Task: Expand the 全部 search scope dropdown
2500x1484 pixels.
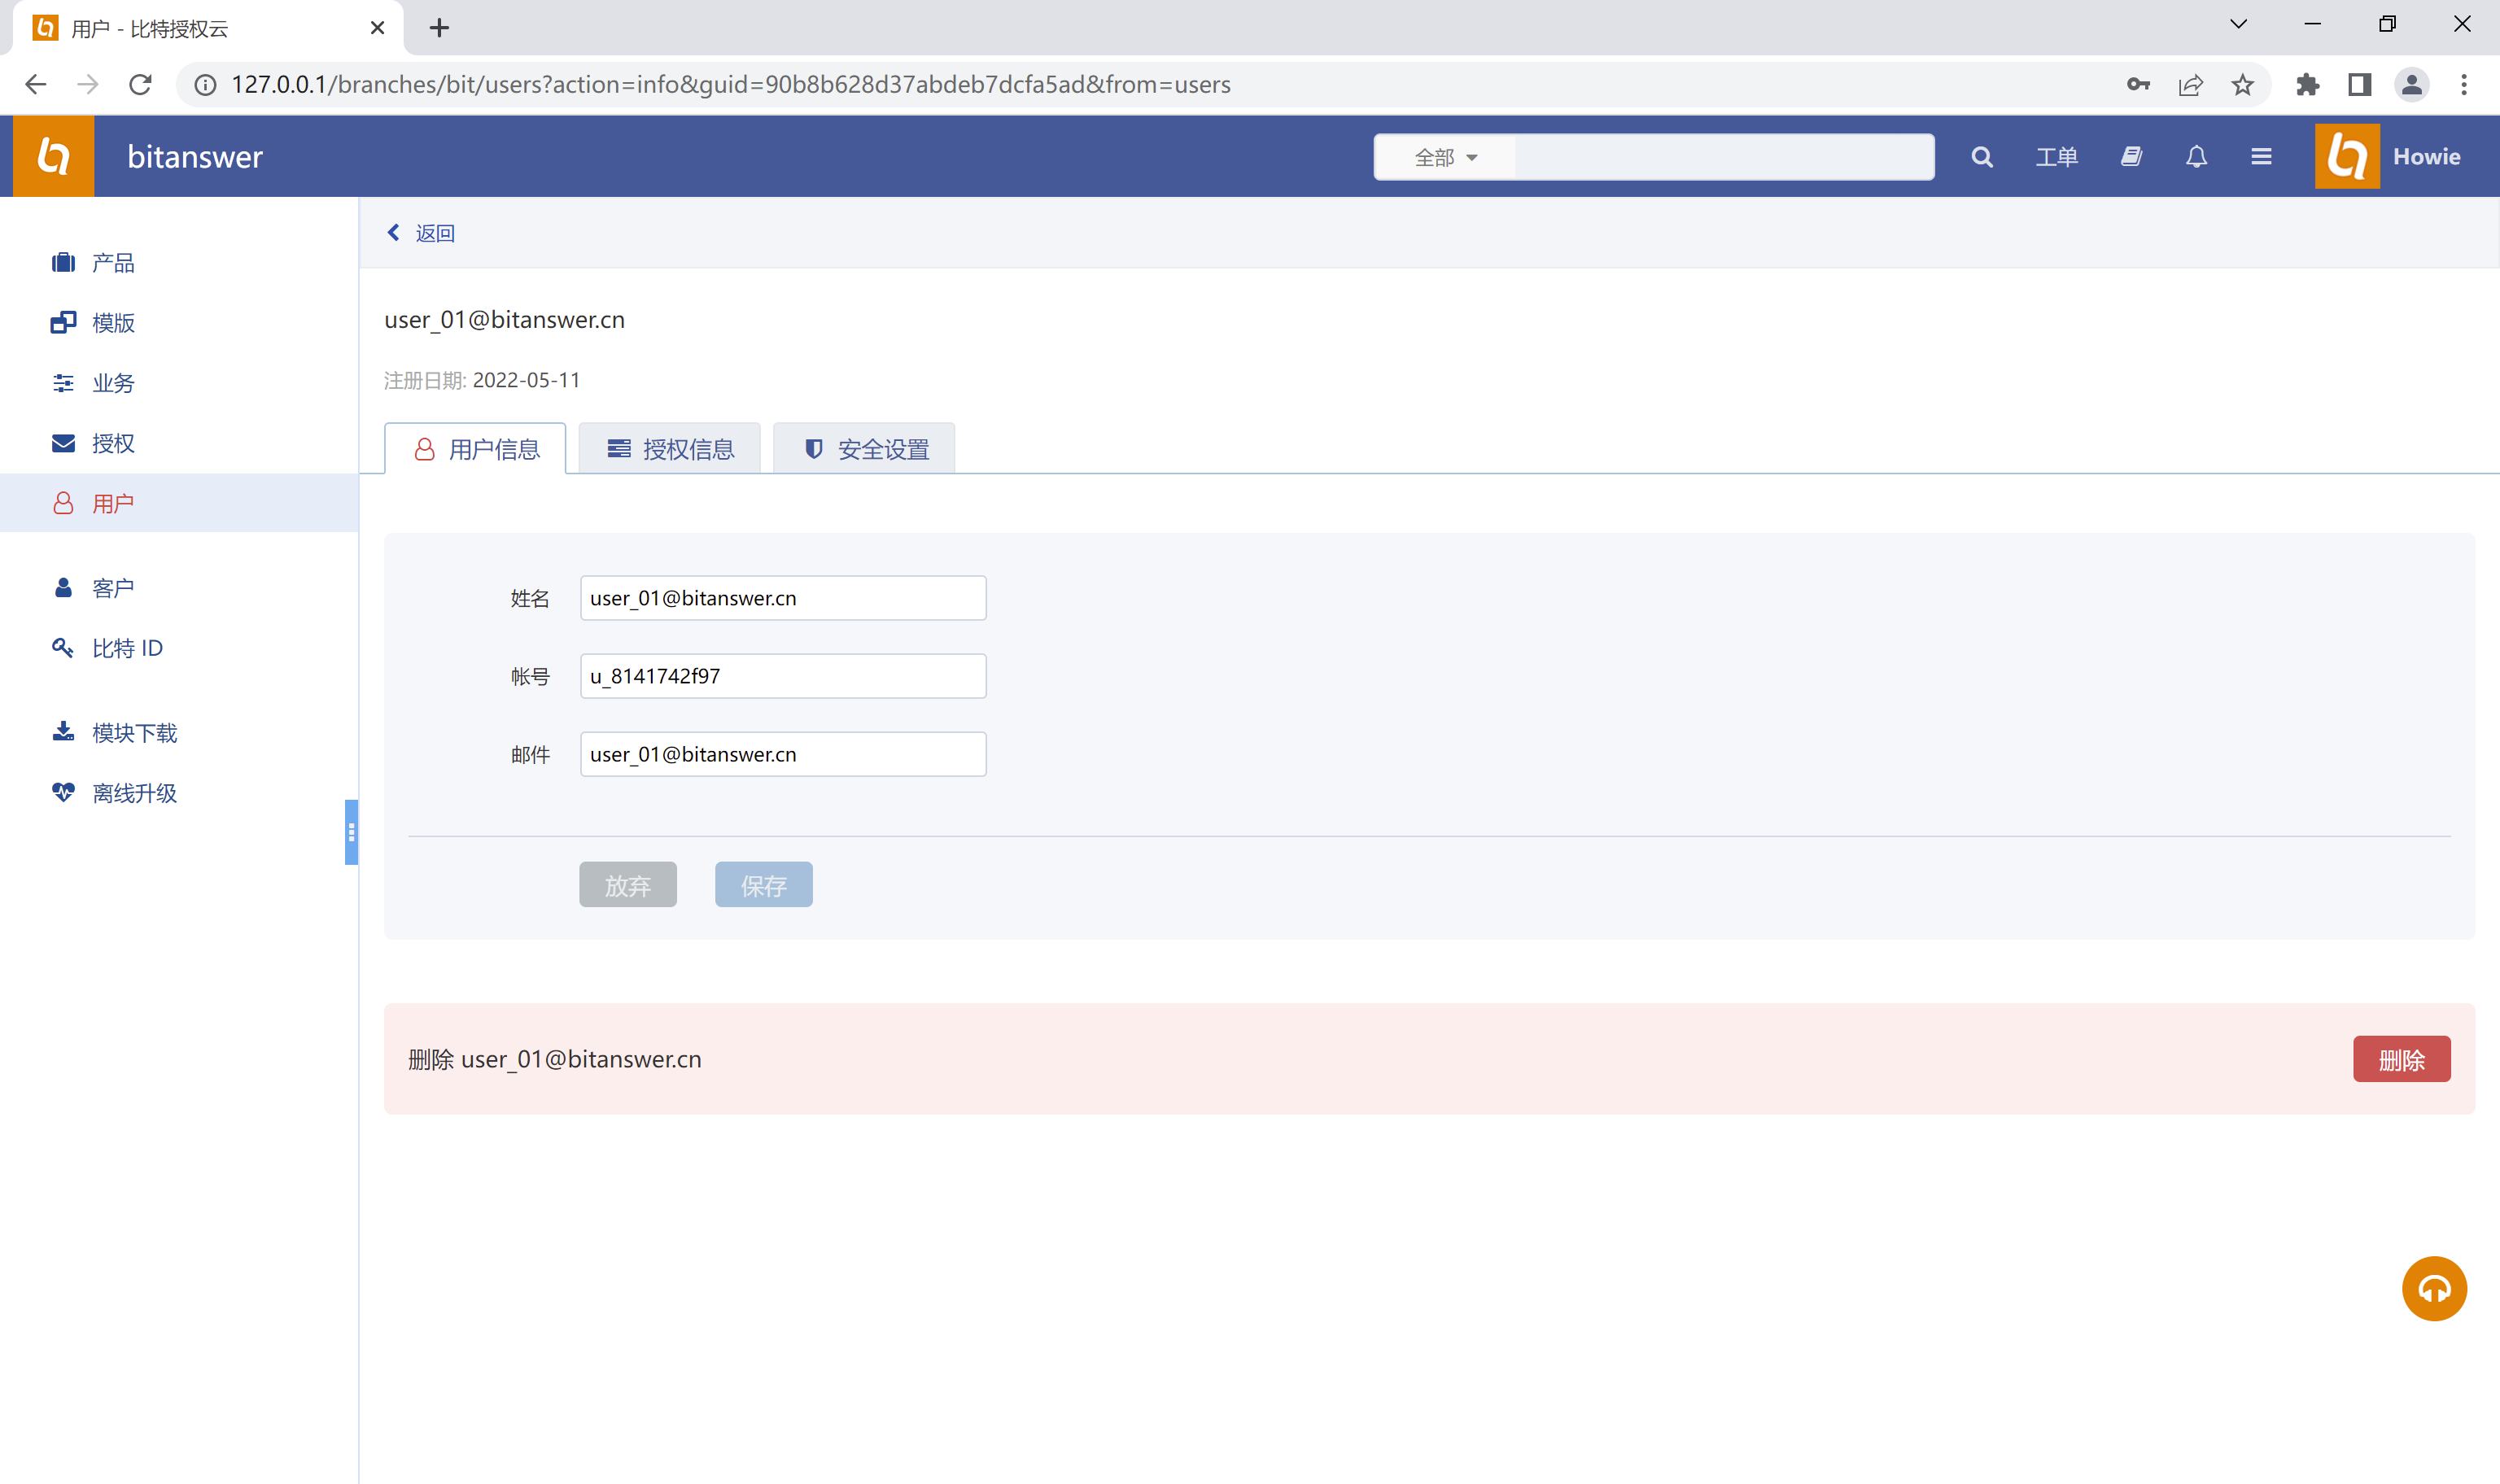Action: [x=1445, y=157]
